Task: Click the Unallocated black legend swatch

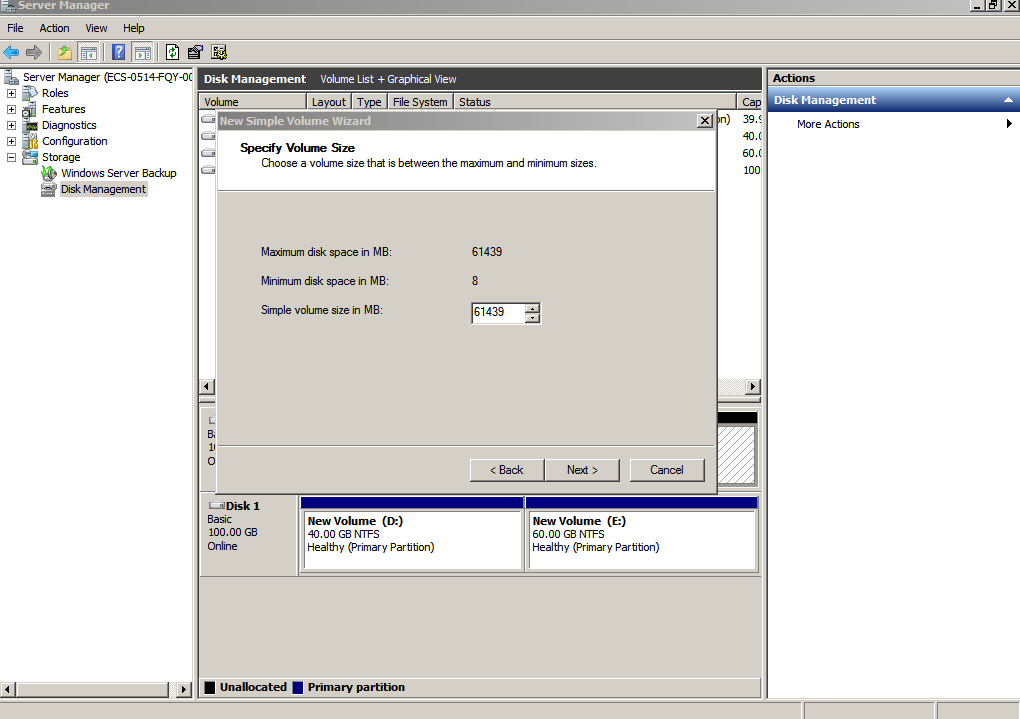Action: [210, 687]
